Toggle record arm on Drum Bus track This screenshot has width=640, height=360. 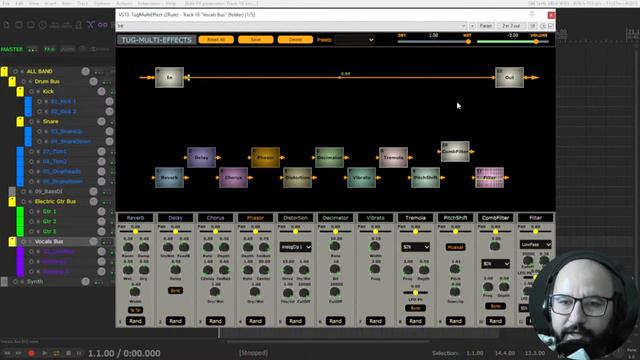[23, 82]
